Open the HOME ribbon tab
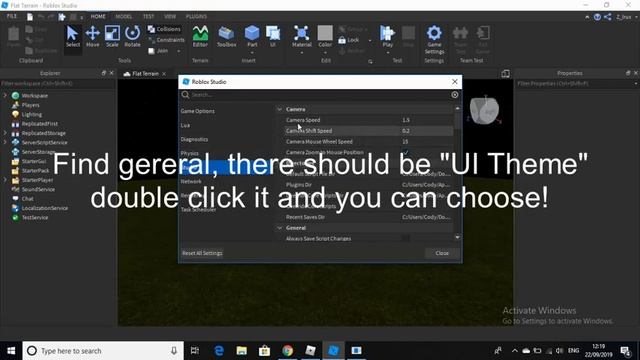 click(x=98, y=16)
